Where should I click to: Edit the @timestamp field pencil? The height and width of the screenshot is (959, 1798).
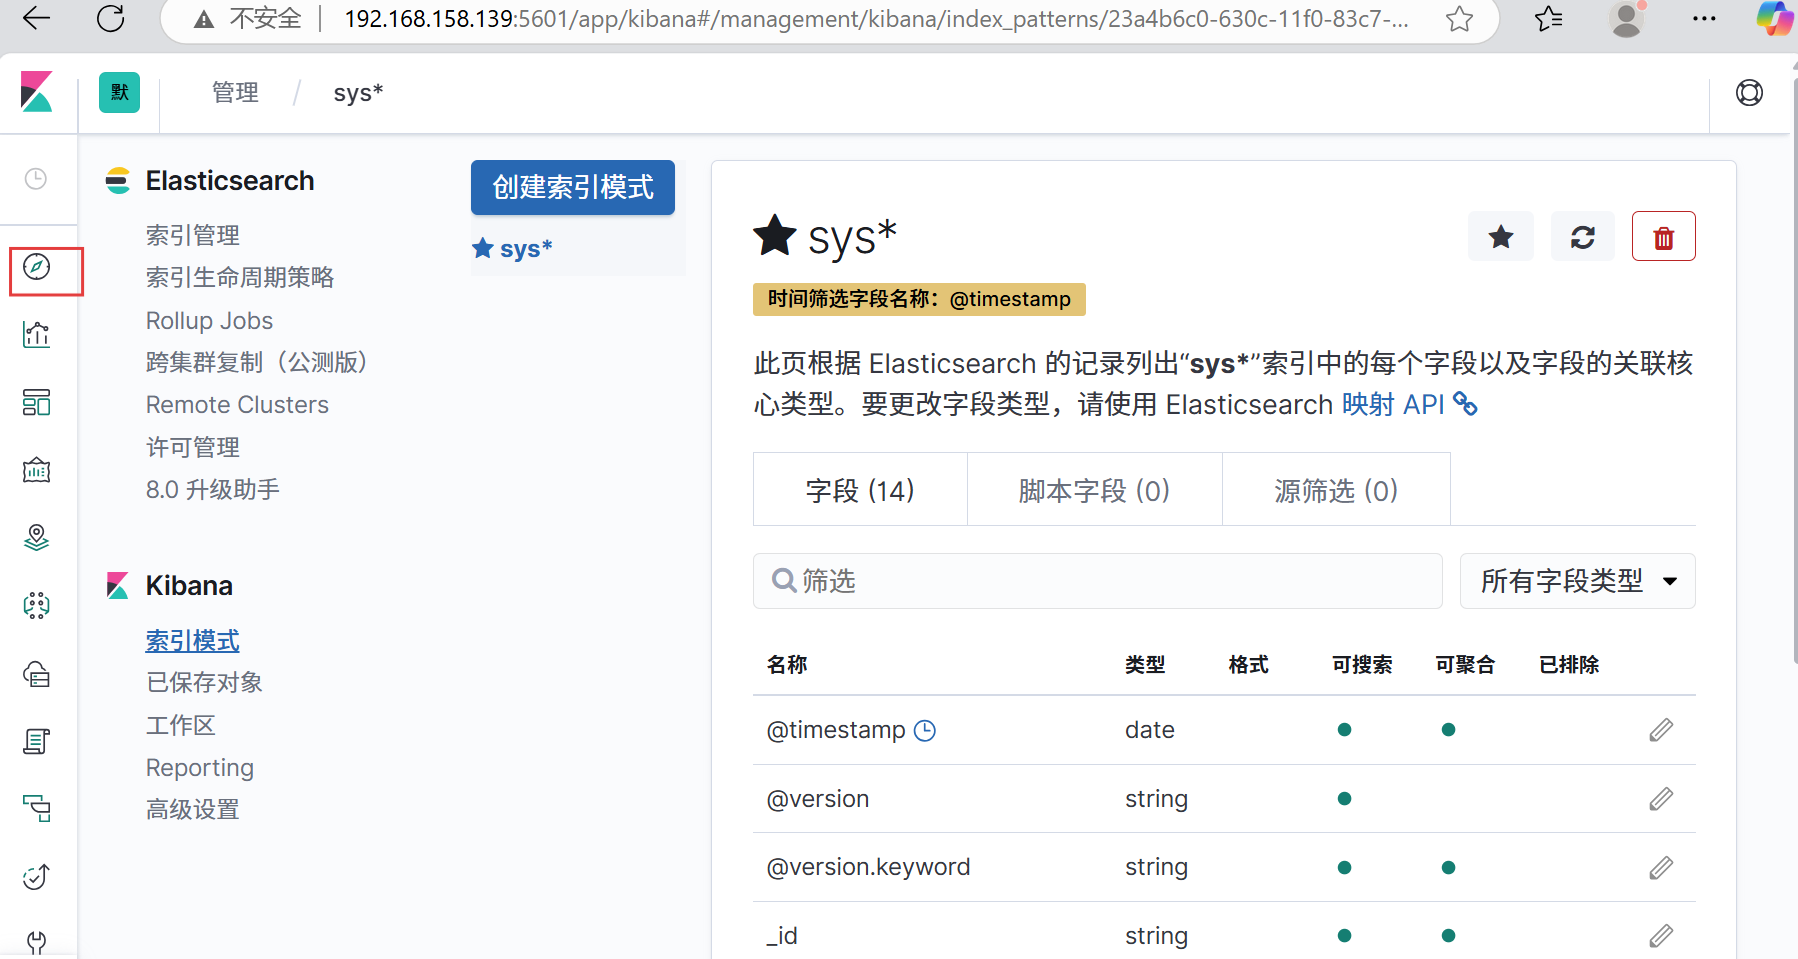[1661, 730]
